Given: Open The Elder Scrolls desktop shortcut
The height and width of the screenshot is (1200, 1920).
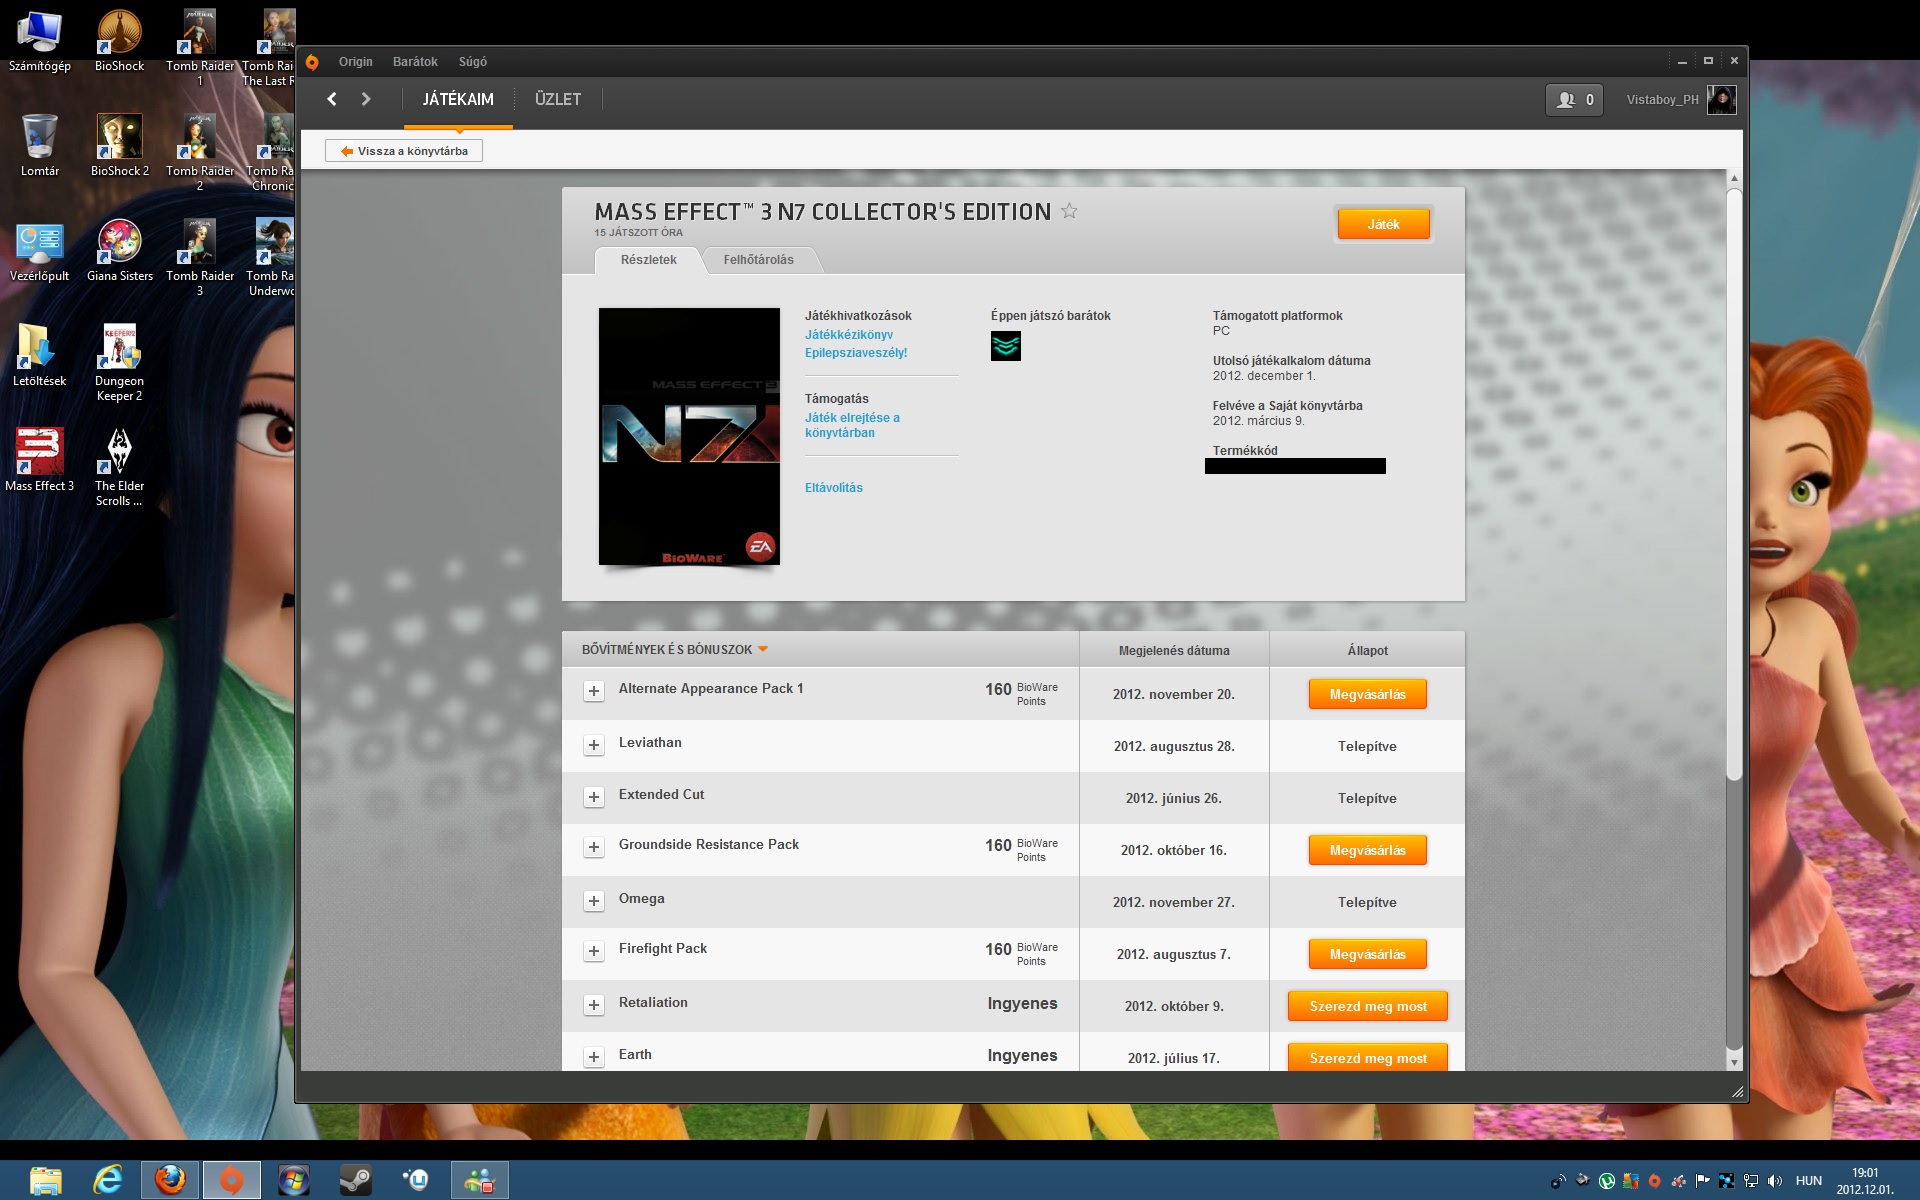Looking at the screenshot, I should (x=119, y=468).
